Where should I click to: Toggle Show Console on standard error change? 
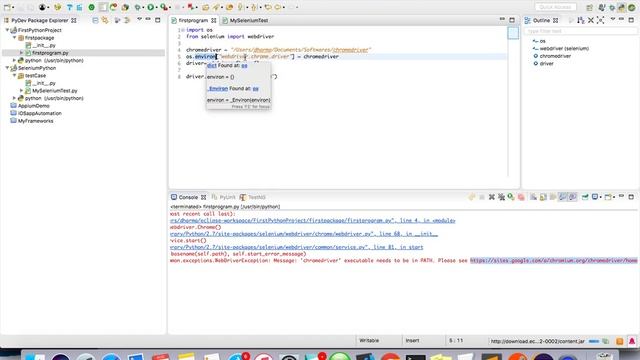click(x=573, y=197)
